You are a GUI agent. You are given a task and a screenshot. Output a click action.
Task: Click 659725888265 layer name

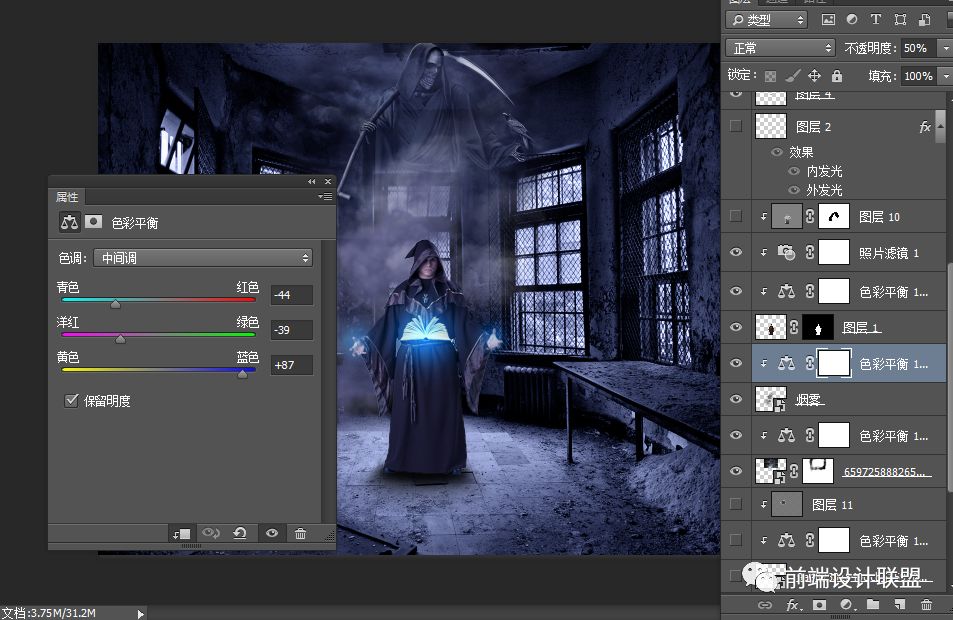pyautogui.click(x=887, y=472)
